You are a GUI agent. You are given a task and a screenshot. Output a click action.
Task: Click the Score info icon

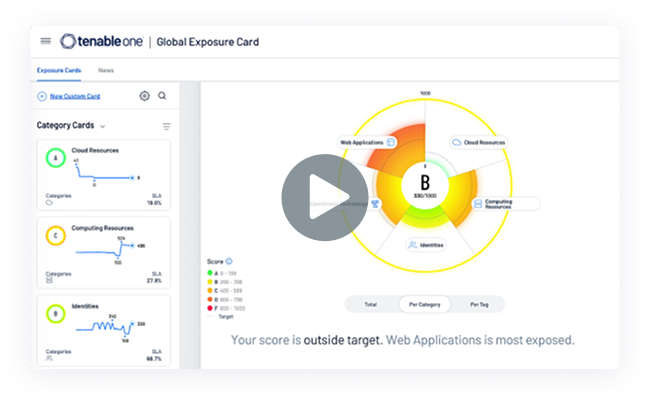pyautogui.click(x=230, y=260)
